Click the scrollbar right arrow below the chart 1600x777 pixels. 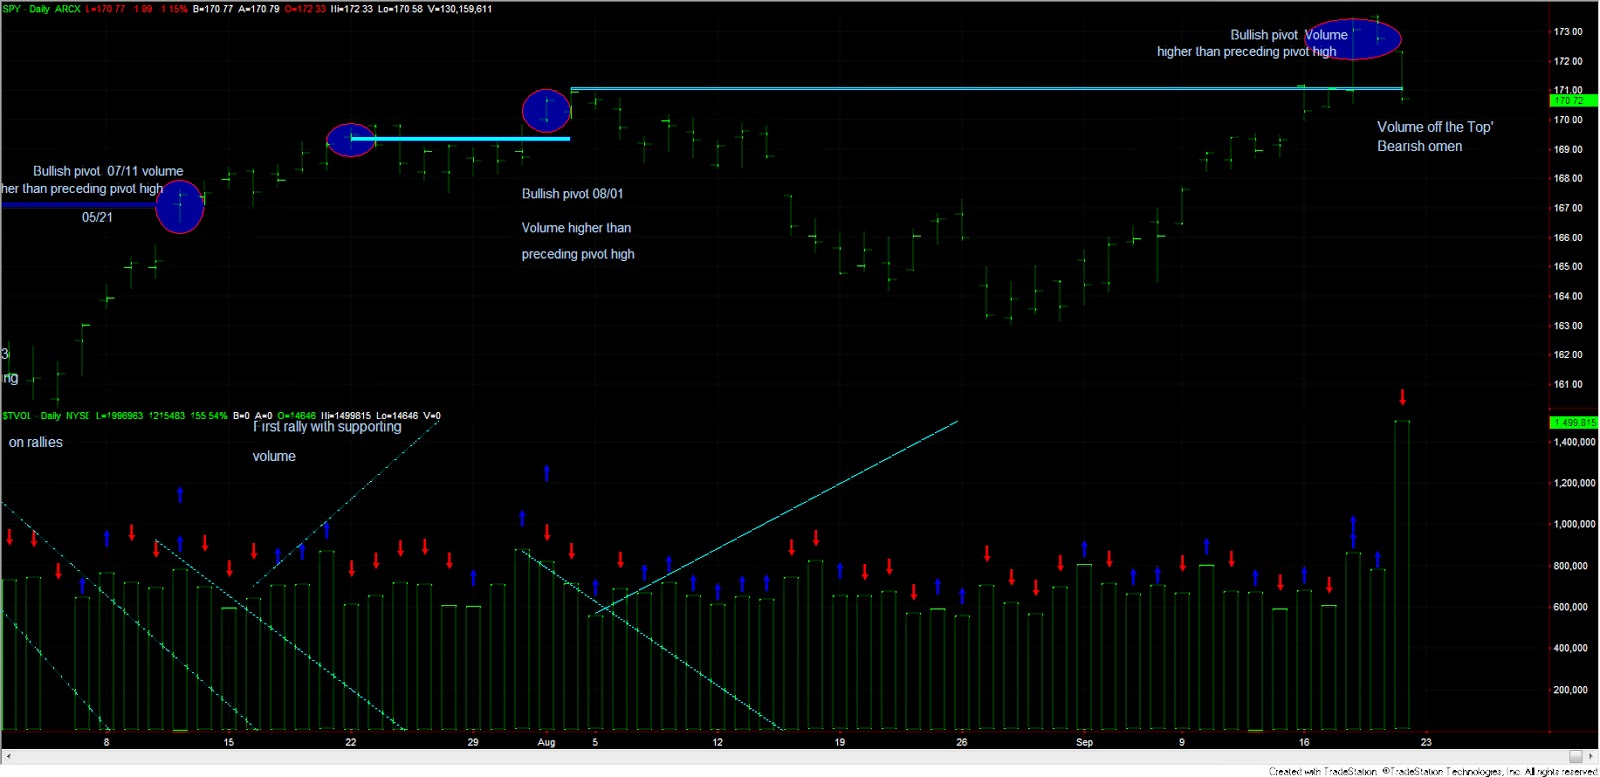click(1591, 756)
